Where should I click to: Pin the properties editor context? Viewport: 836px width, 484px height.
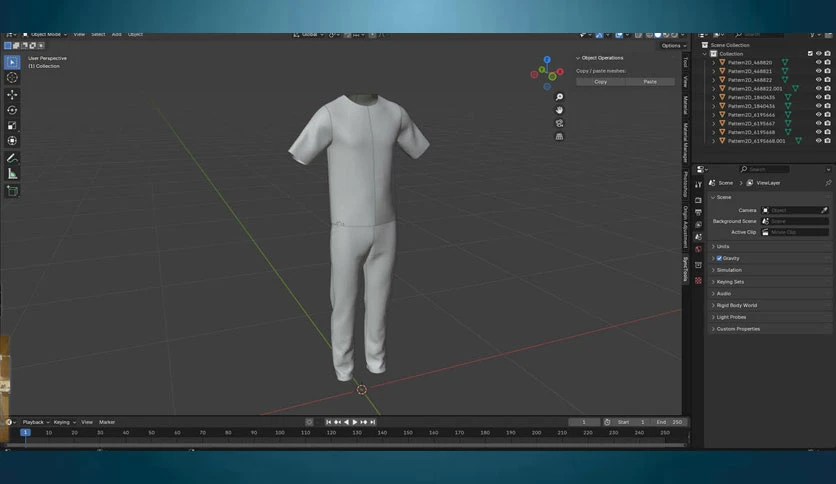[828, 183]
